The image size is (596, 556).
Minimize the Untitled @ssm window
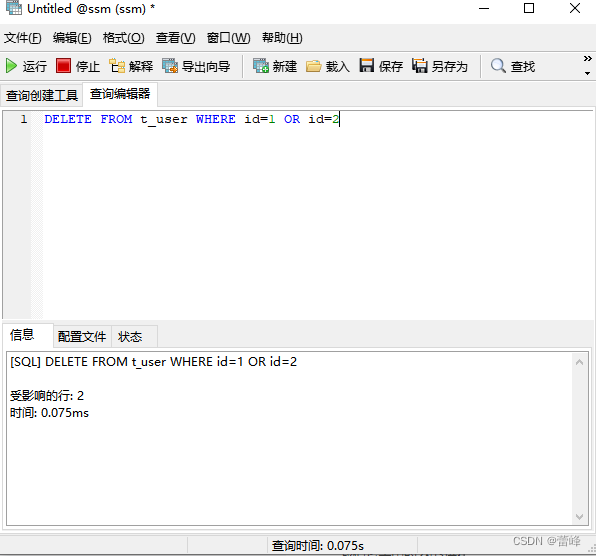[484, 8]
